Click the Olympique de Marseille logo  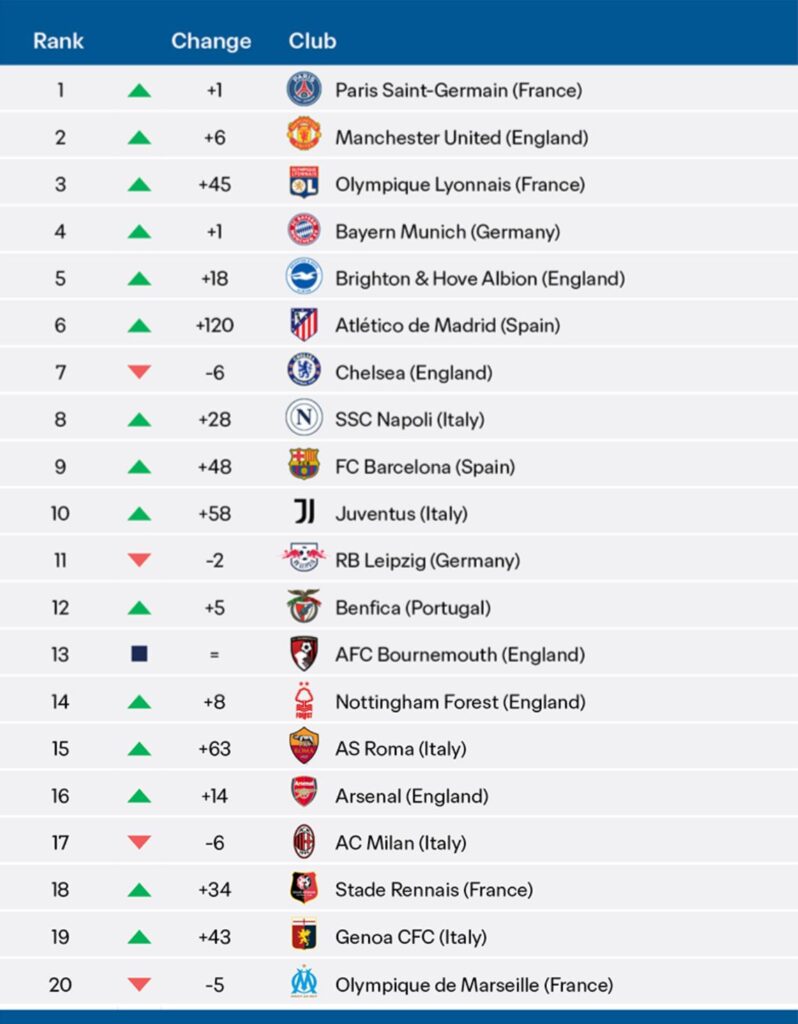[x=304, y=983]
